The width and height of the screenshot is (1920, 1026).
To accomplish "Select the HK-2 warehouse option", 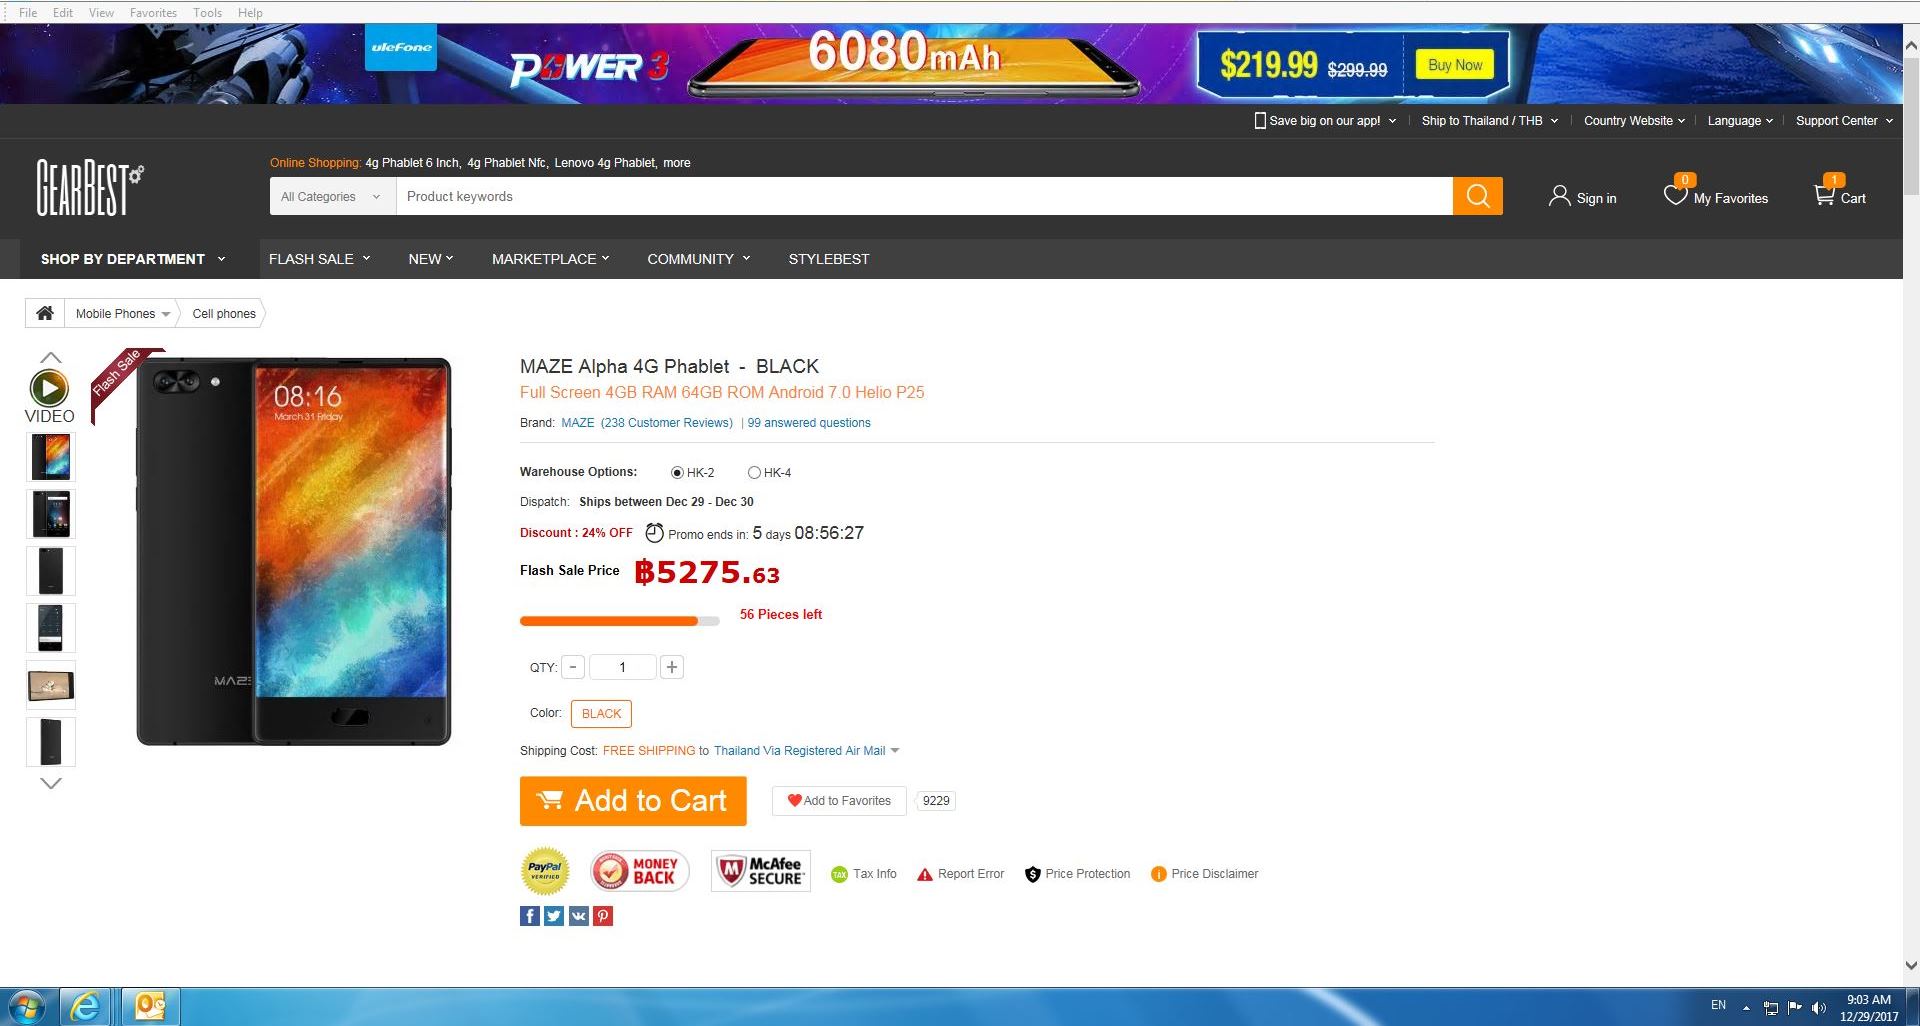I will 677,473.
